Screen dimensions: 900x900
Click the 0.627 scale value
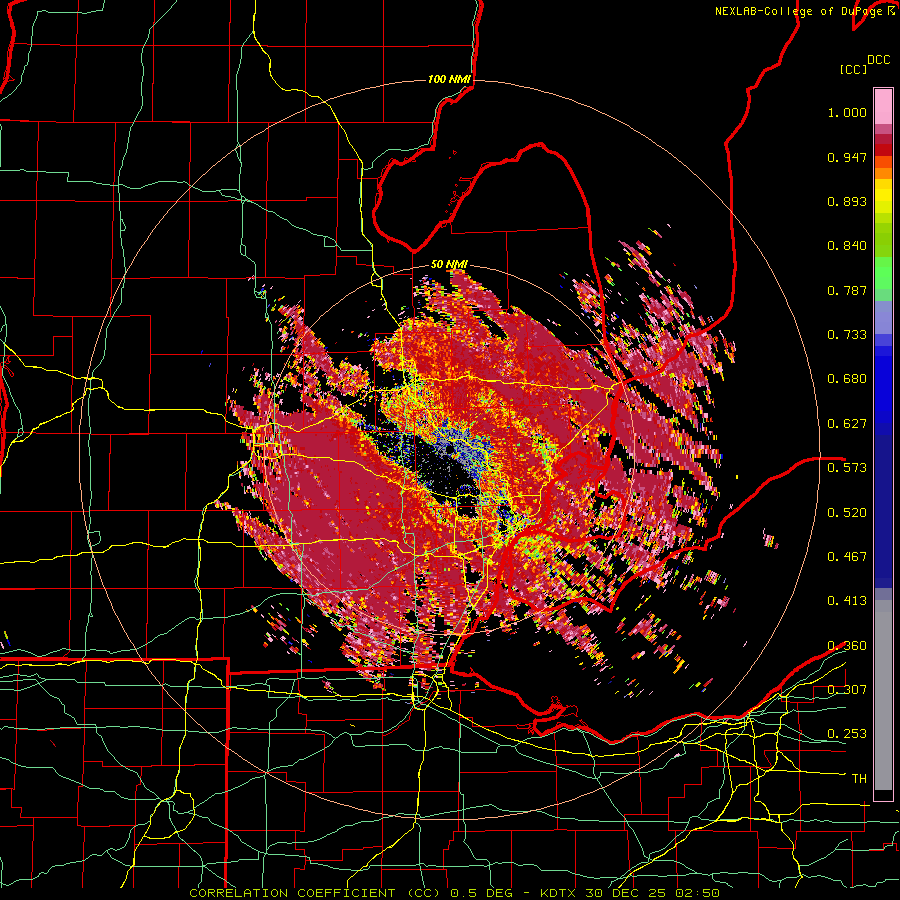click(847, 424)
